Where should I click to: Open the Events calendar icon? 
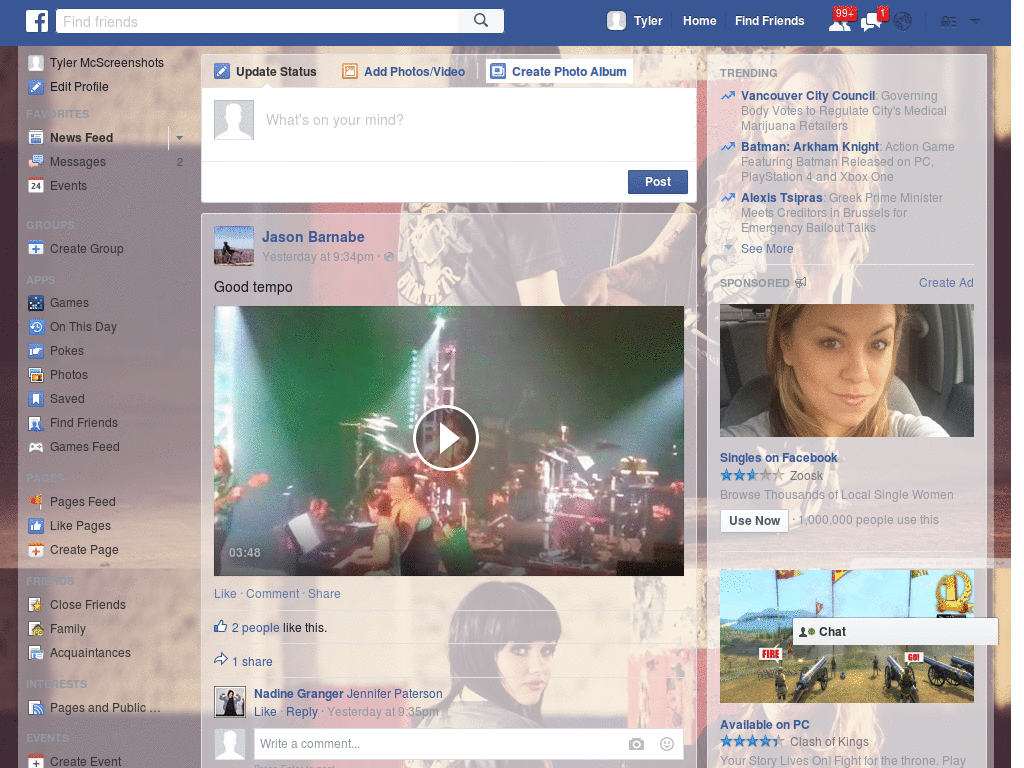(x=36, y=186)
